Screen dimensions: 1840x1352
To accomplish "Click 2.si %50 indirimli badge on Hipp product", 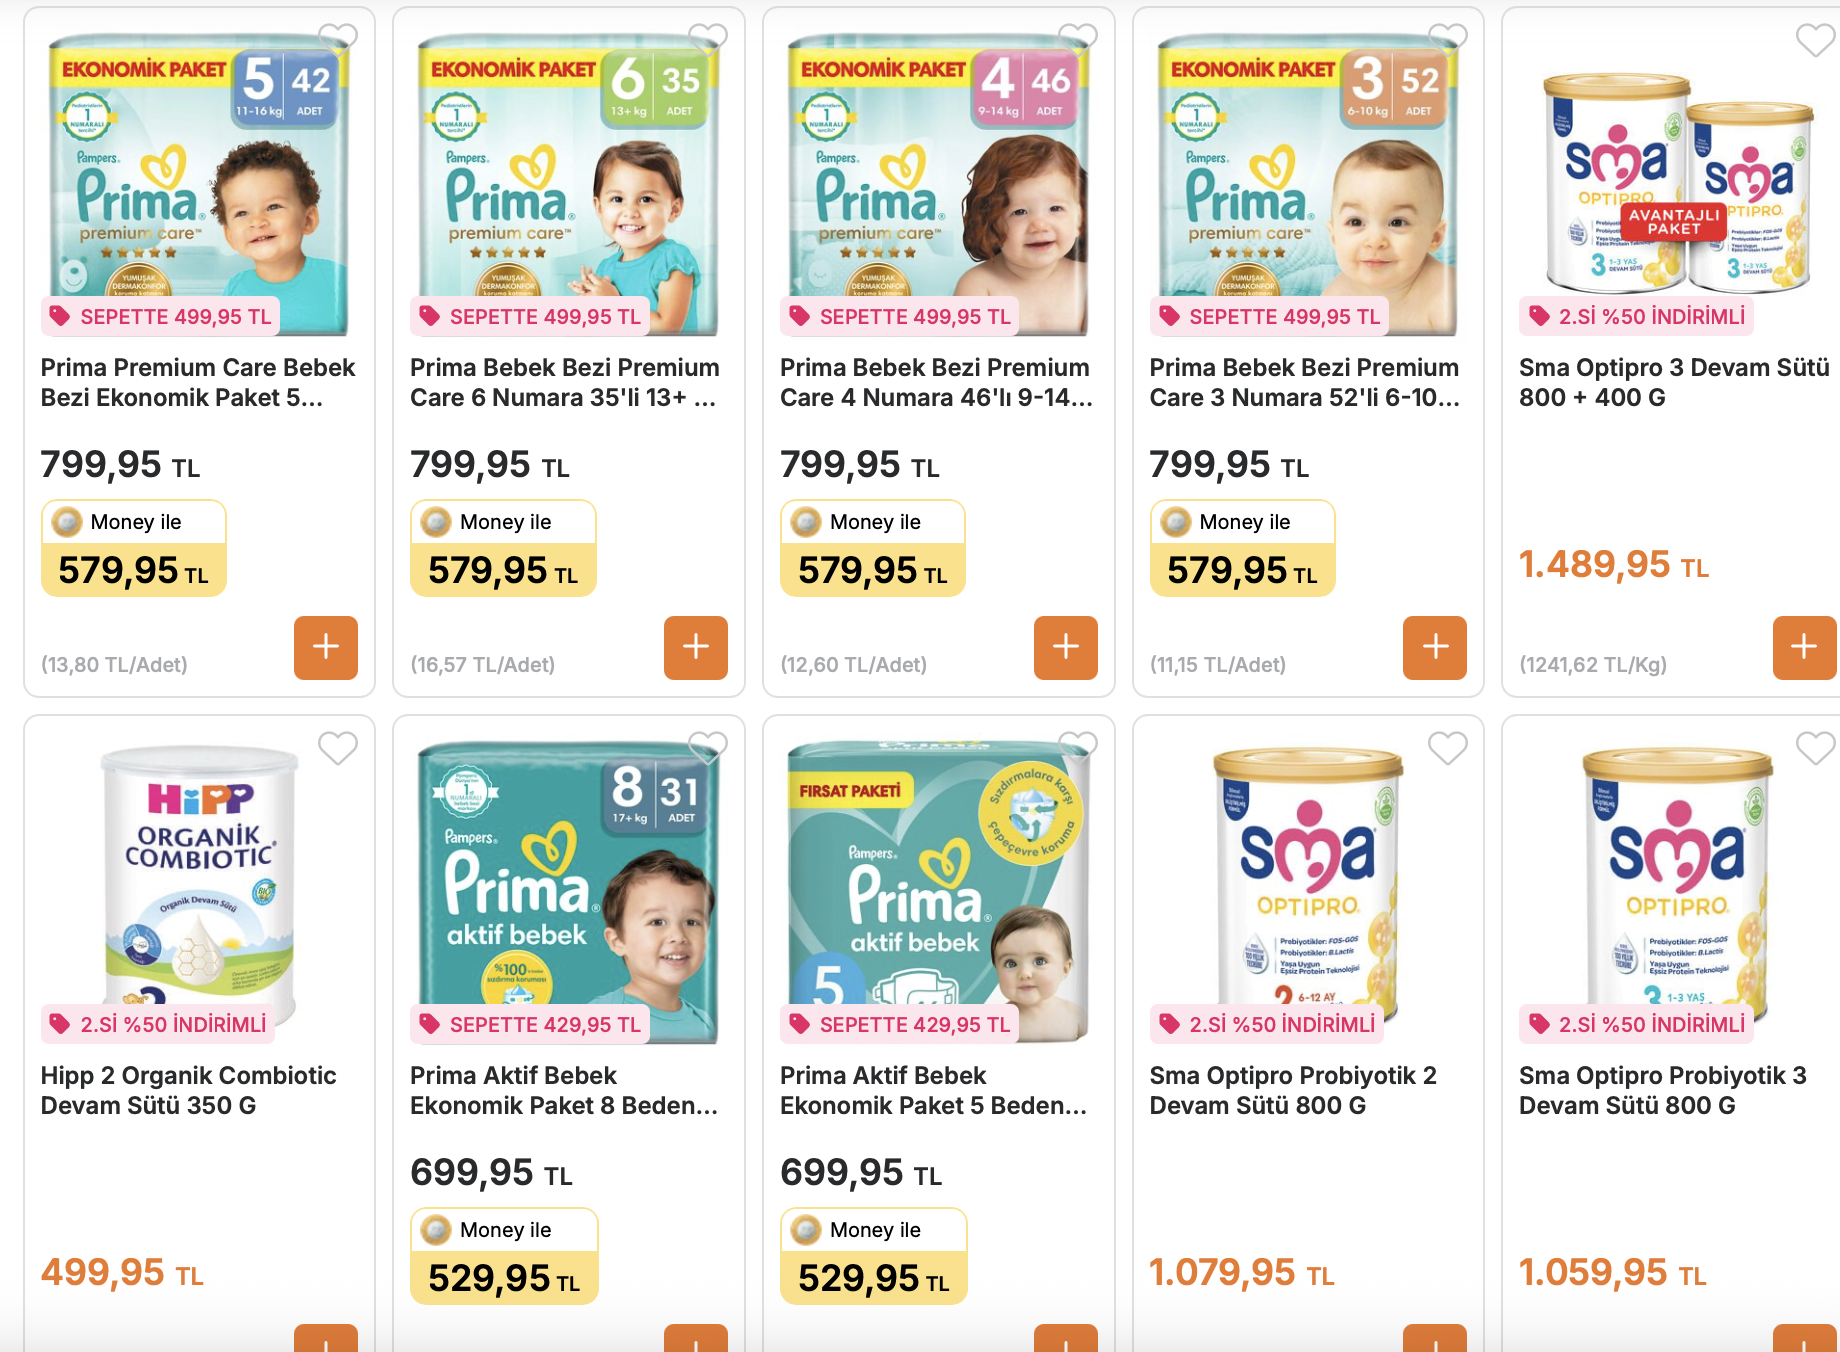I will [x=160, y=1024].
